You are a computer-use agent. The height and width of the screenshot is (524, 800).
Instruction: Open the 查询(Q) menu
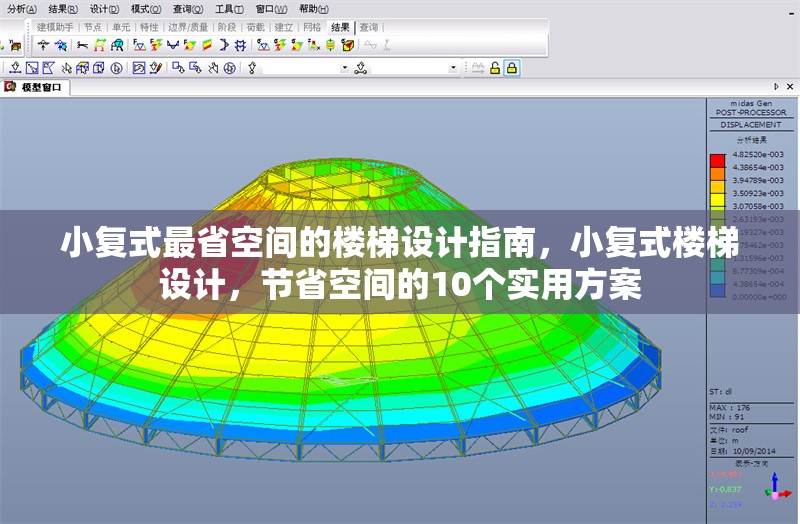click(x=188, y=9)
